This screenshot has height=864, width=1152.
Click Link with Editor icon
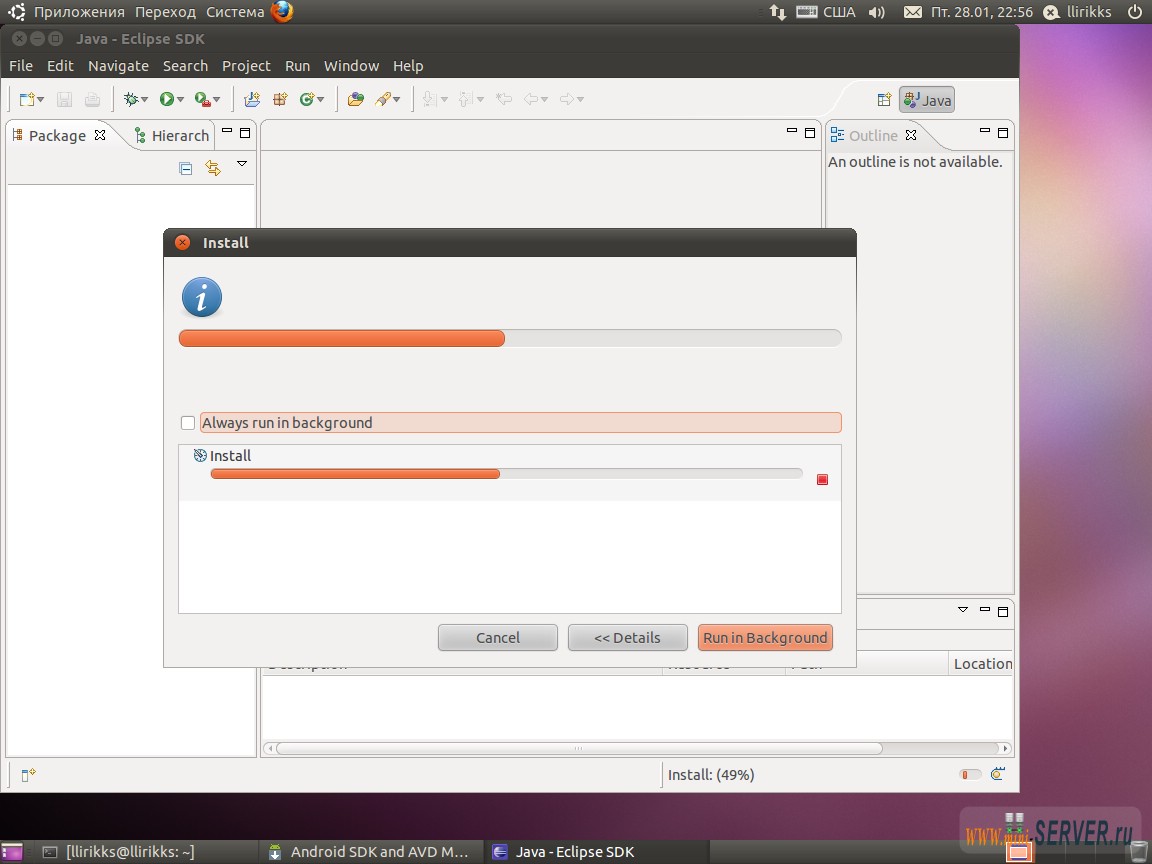213,168
